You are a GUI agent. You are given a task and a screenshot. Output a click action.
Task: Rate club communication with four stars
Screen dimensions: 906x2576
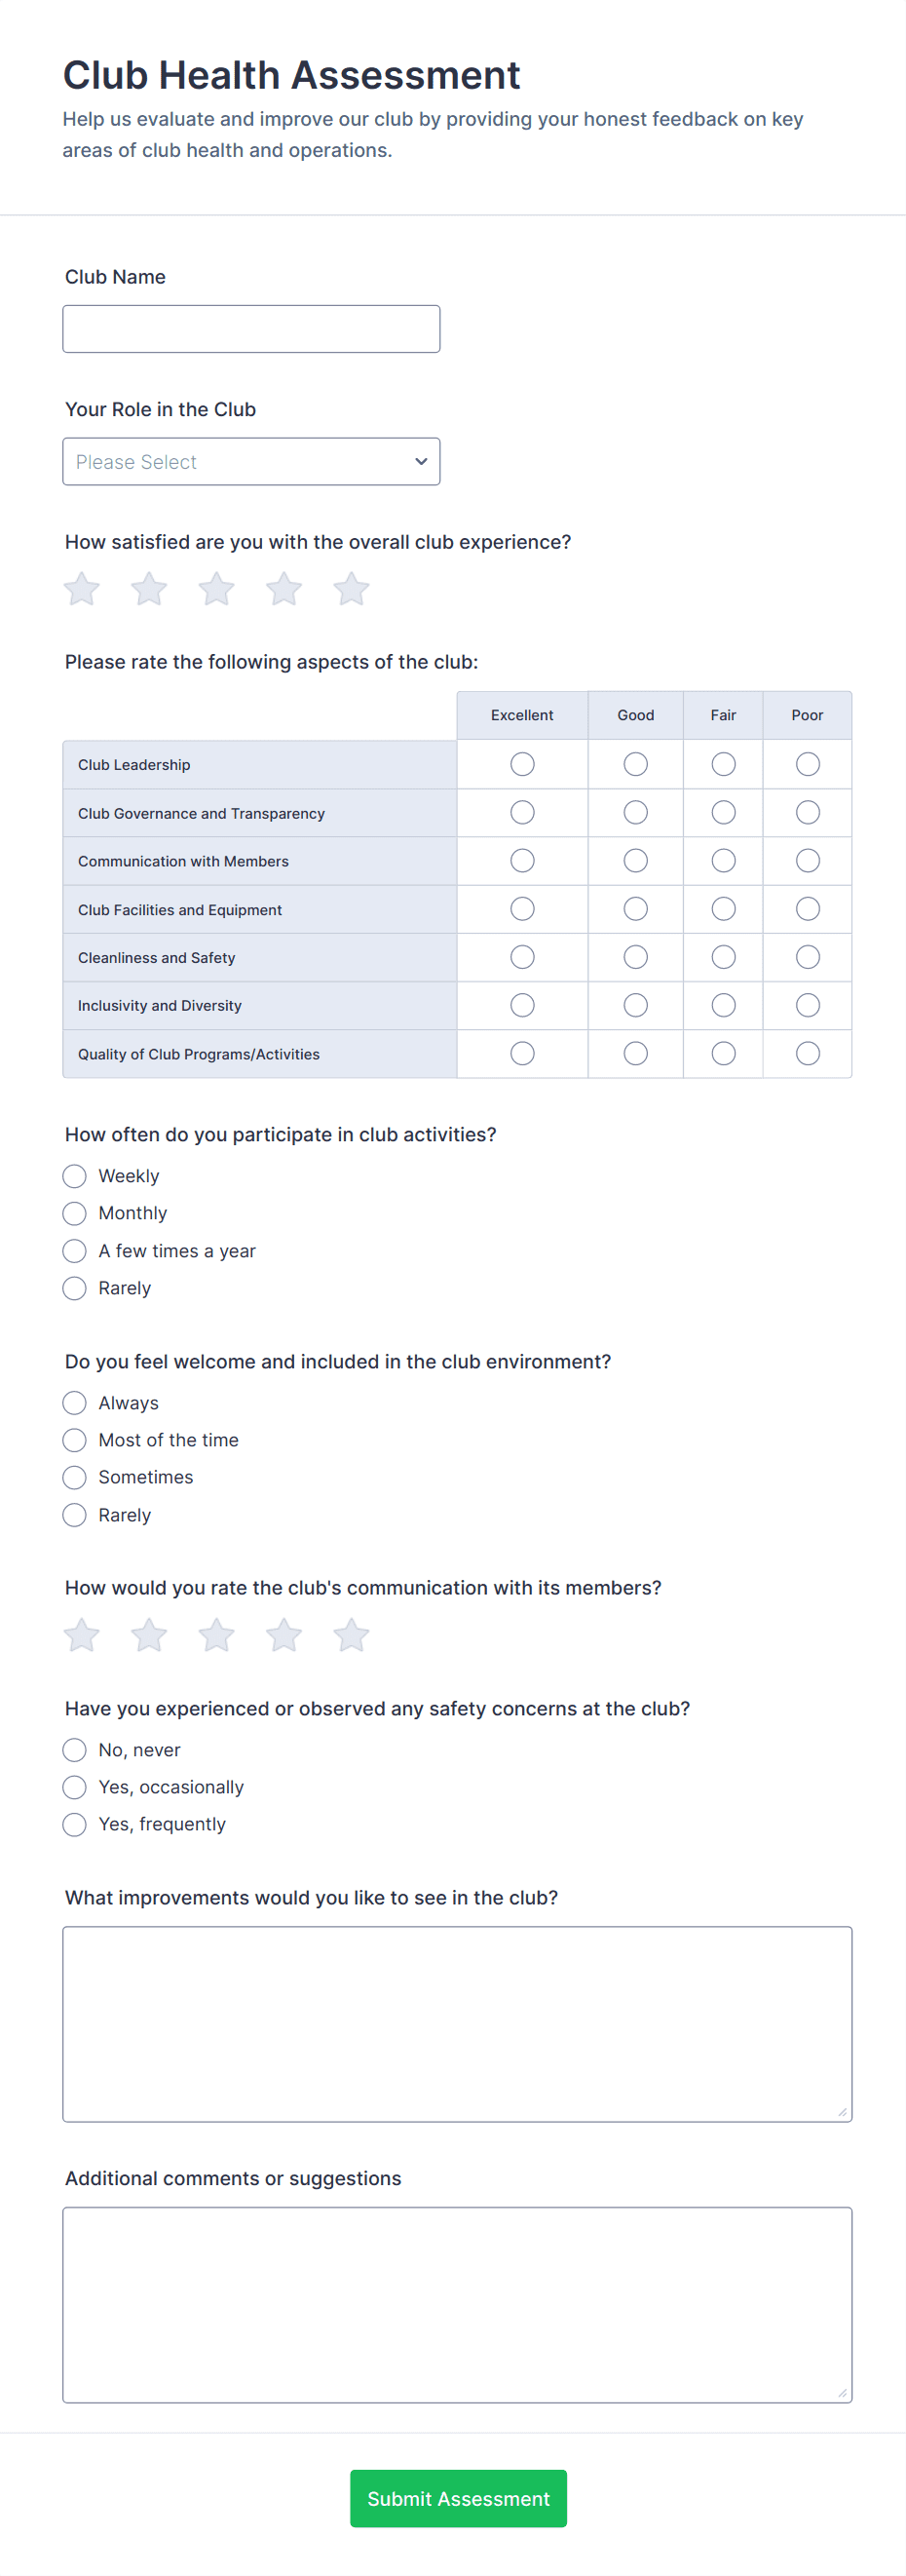[x=284, y=1635]
